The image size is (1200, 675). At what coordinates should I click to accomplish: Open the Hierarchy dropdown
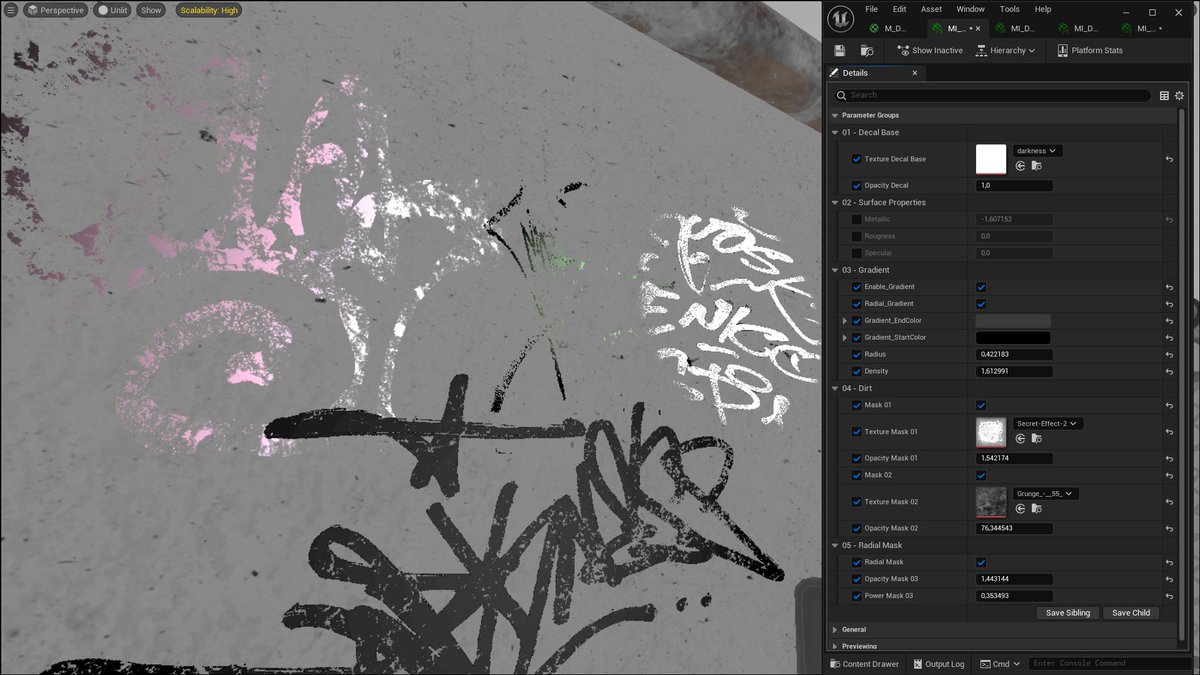pos(1006,50)
